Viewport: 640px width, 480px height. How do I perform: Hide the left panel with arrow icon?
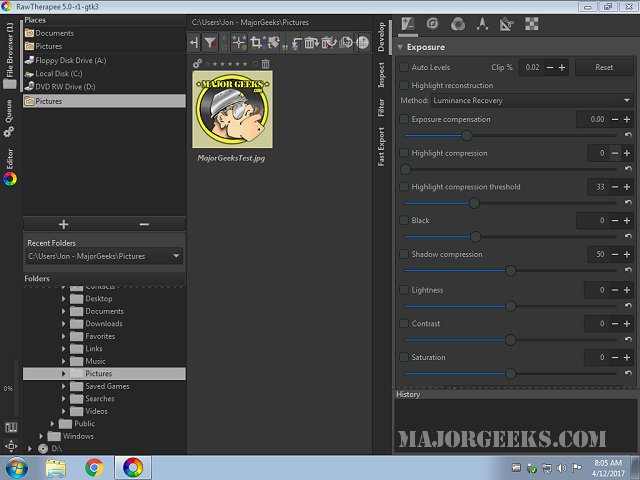[x=194, y=42]
